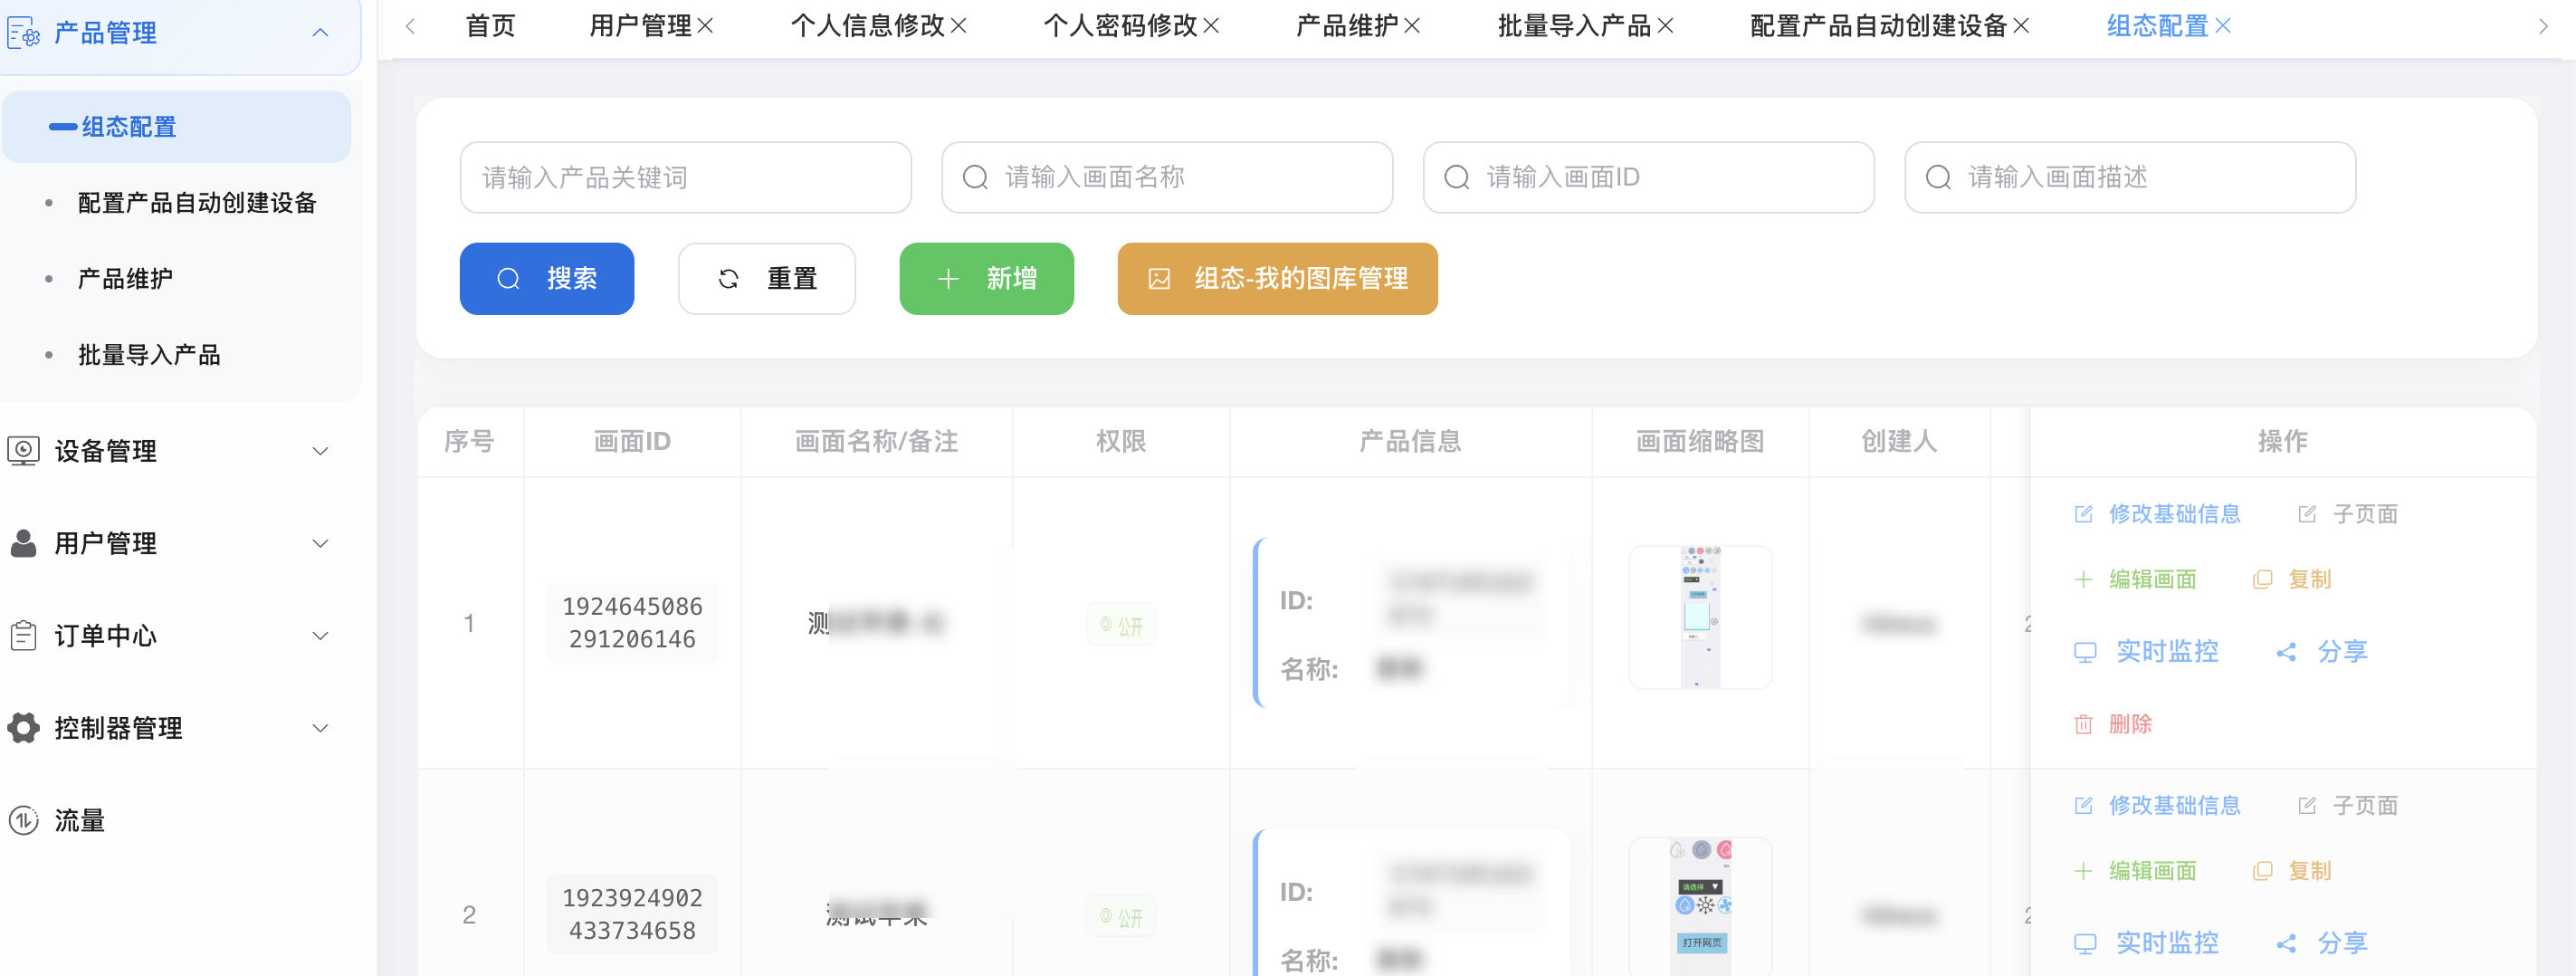Image resolution: width=2576 pixels, height=976 pixels.
Task: Click the trash icon next to 删除
Action: pos(2085,724)
